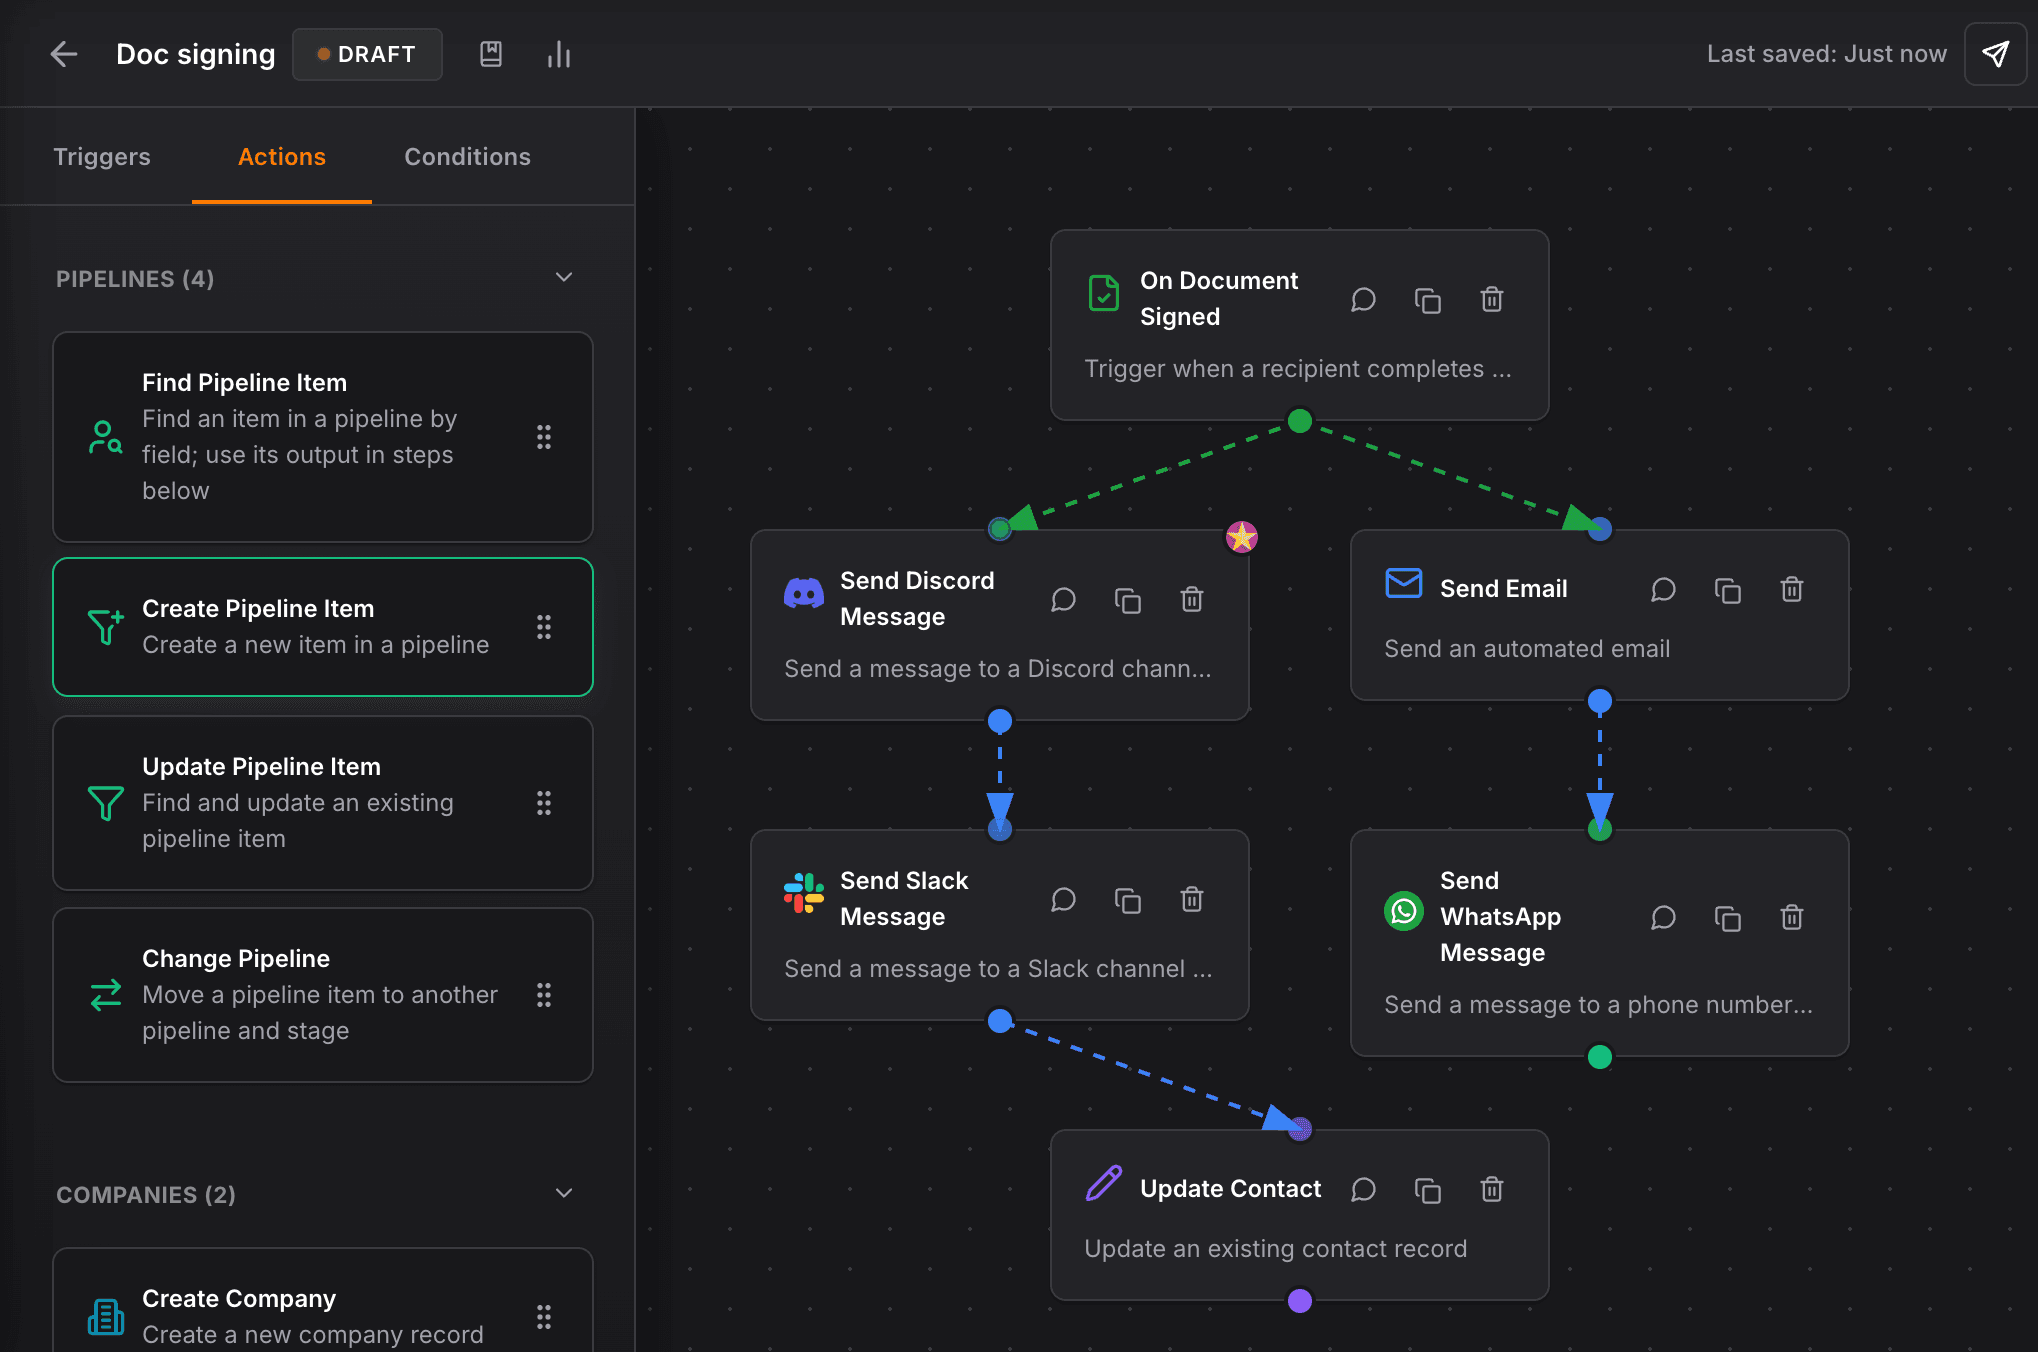This screenshot has width=2038, height=1352.
Task: Duplicate the Update Contact node
Action: click(1427, 1189)
